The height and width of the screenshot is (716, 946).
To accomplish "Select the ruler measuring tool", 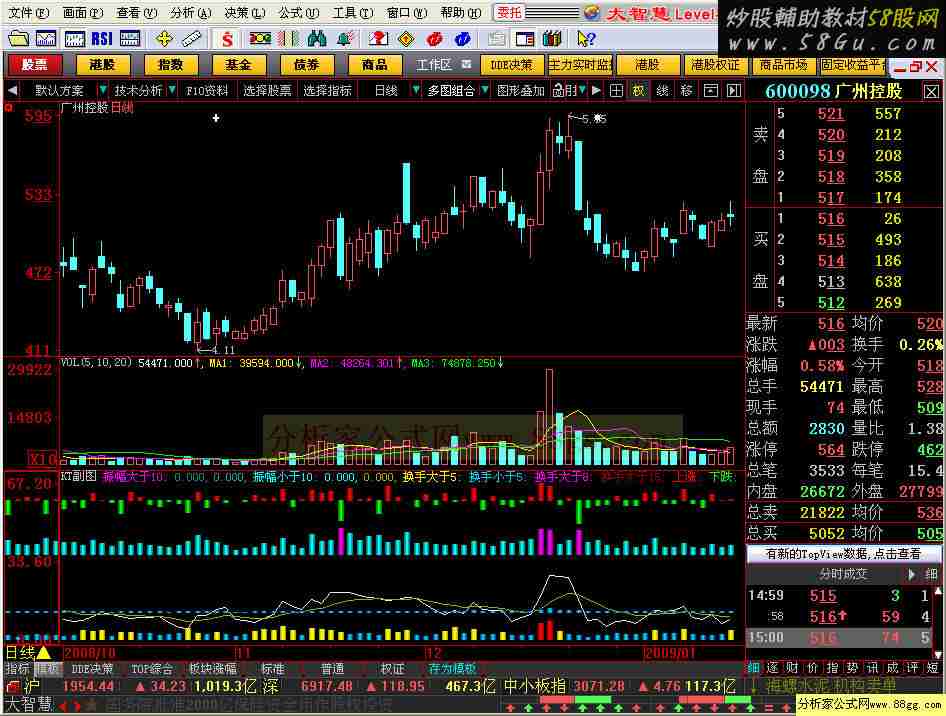I will (x=191, y=39).
